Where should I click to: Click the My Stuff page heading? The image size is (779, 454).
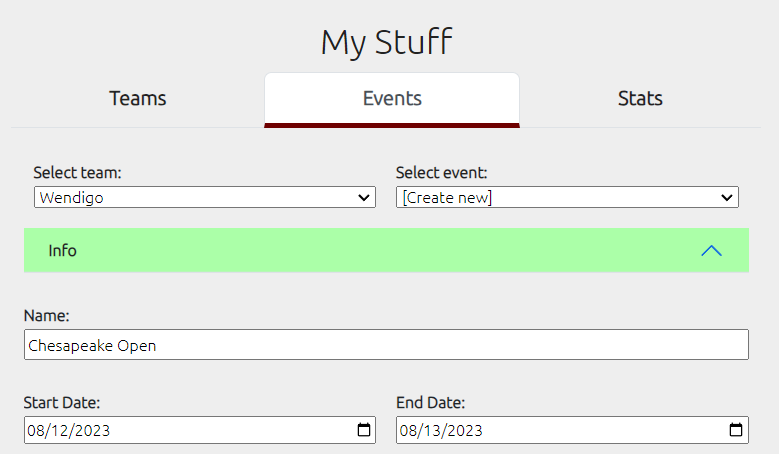click(387, 43)
